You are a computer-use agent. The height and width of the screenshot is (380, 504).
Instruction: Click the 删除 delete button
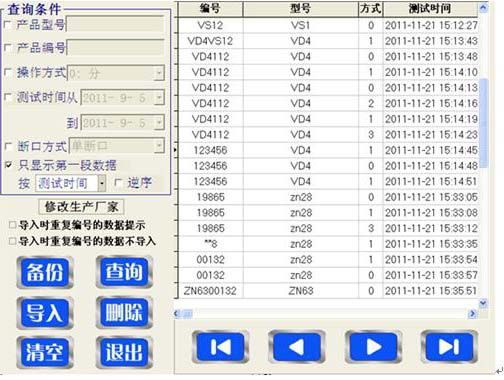(124, 313)
